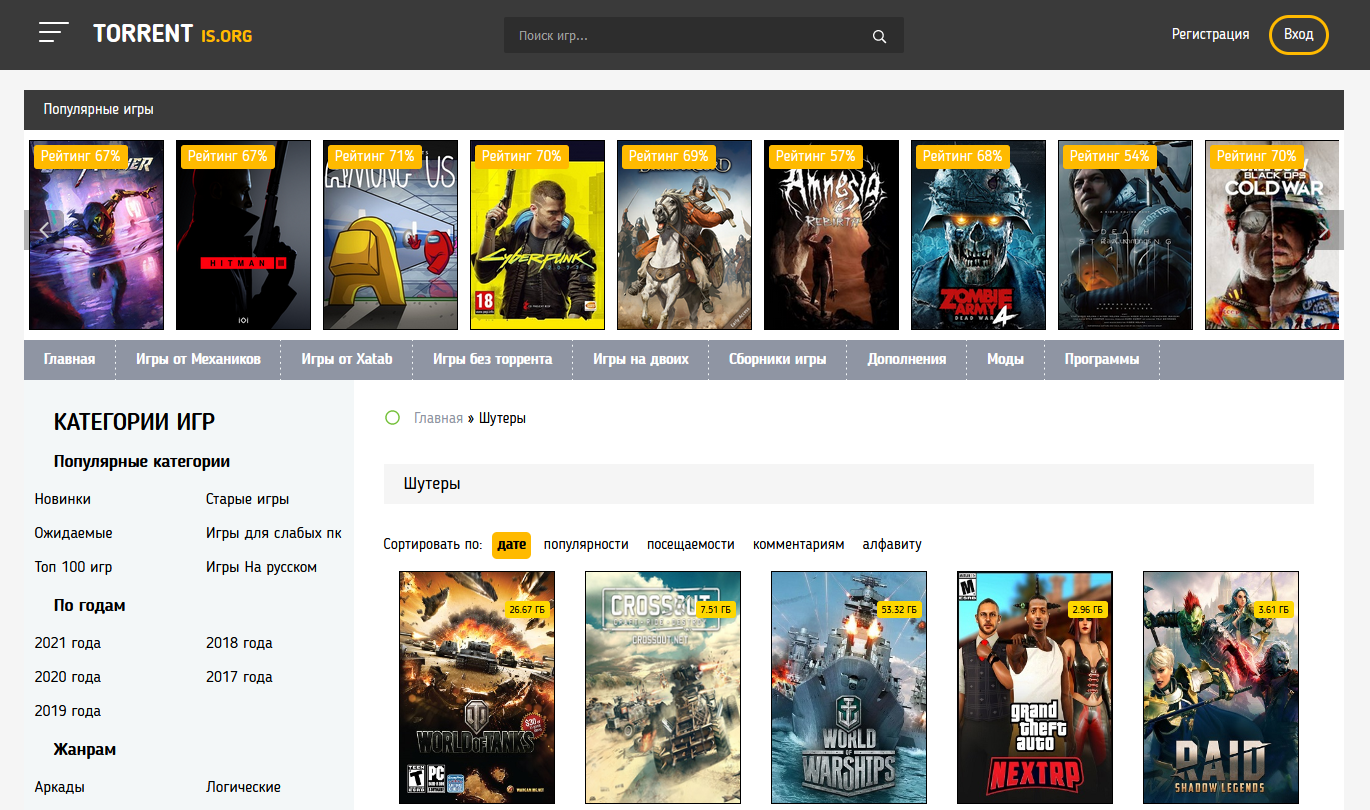The image size is (1370, 810).
Task: Click the Рейтинг 71% badge
Action: click(x=374, y=156)
